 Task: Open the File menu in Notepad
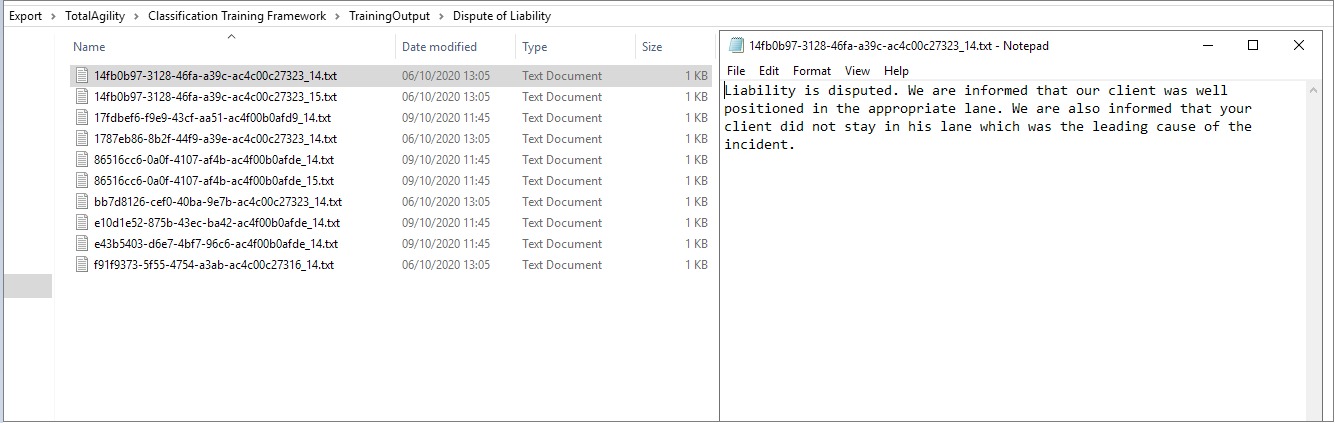pyautogui.click(x=736, y=71)
